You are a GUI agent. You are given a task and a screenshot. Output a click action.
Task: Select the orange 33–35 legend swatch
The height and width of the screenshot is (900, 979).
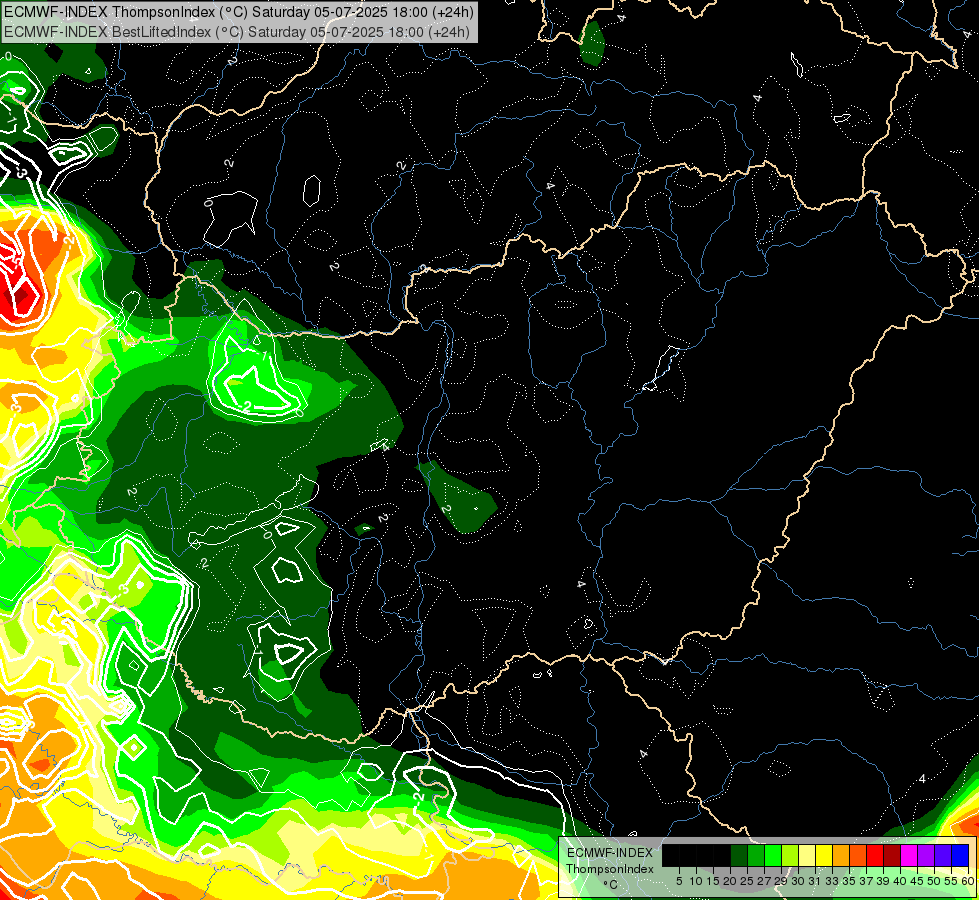[841, 856]
